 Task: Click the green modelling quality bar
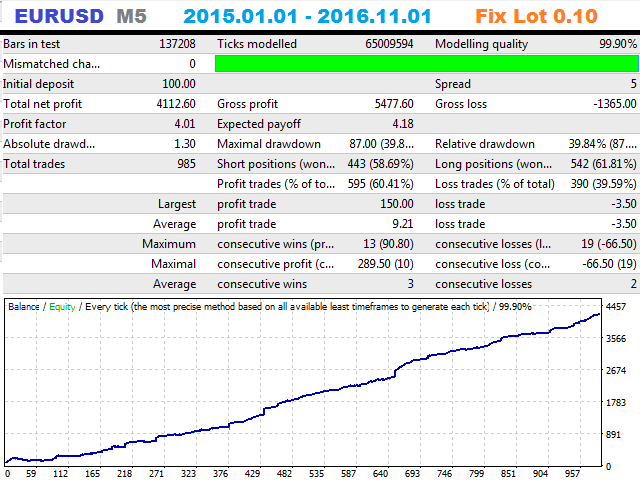[427, 63]
